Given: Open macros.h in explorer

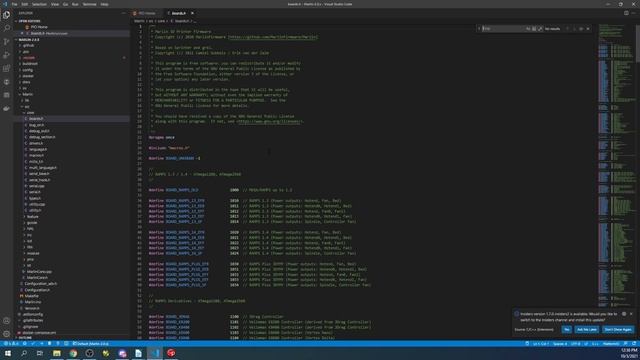Looking at the screenshot, I should pyautogui.click(x=36, y=156).
